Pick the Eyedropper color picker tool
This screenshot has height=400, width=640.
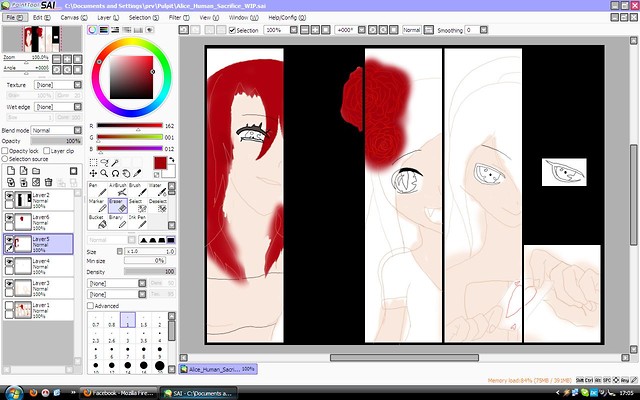tap(137, 173)
